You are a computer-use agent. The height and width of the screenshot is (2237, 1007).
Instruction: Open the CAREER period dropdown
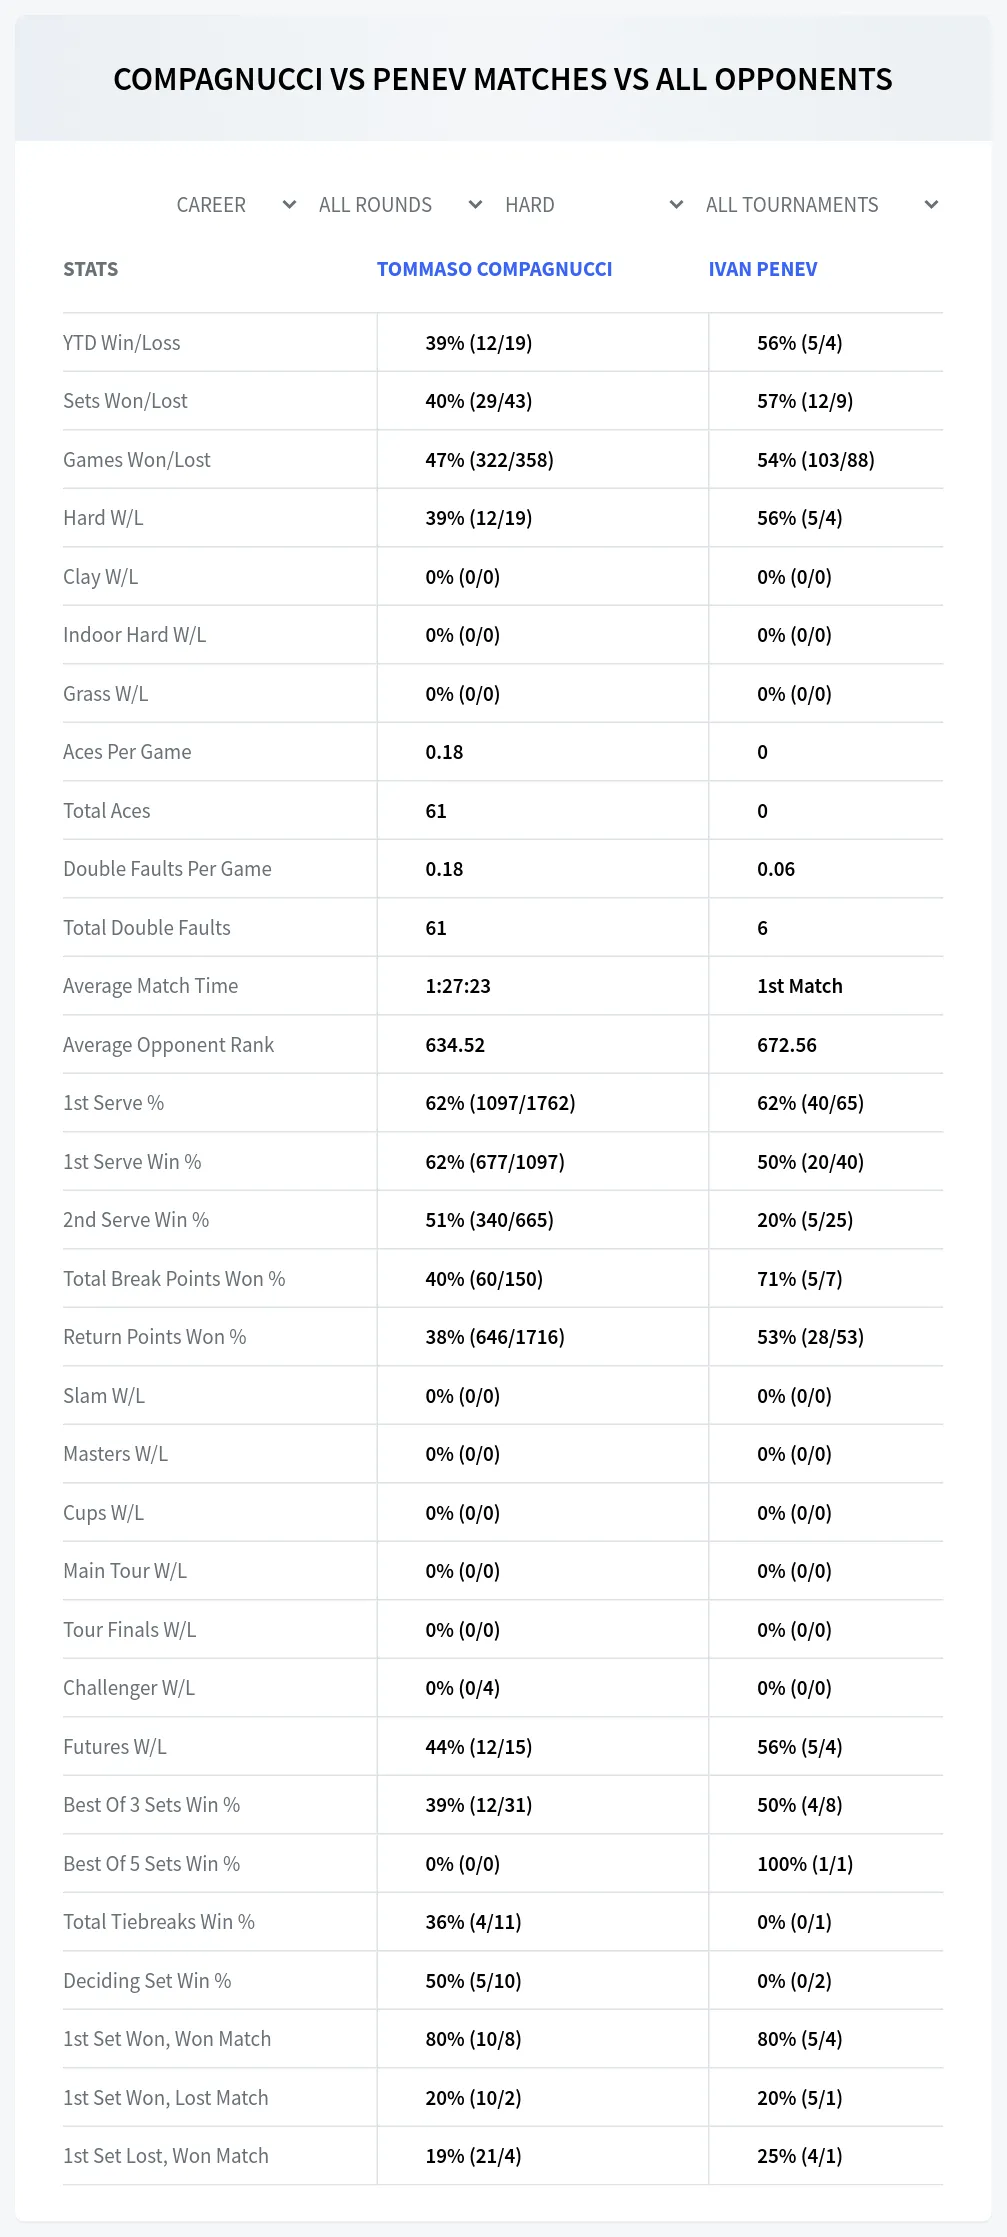(236, 205)
